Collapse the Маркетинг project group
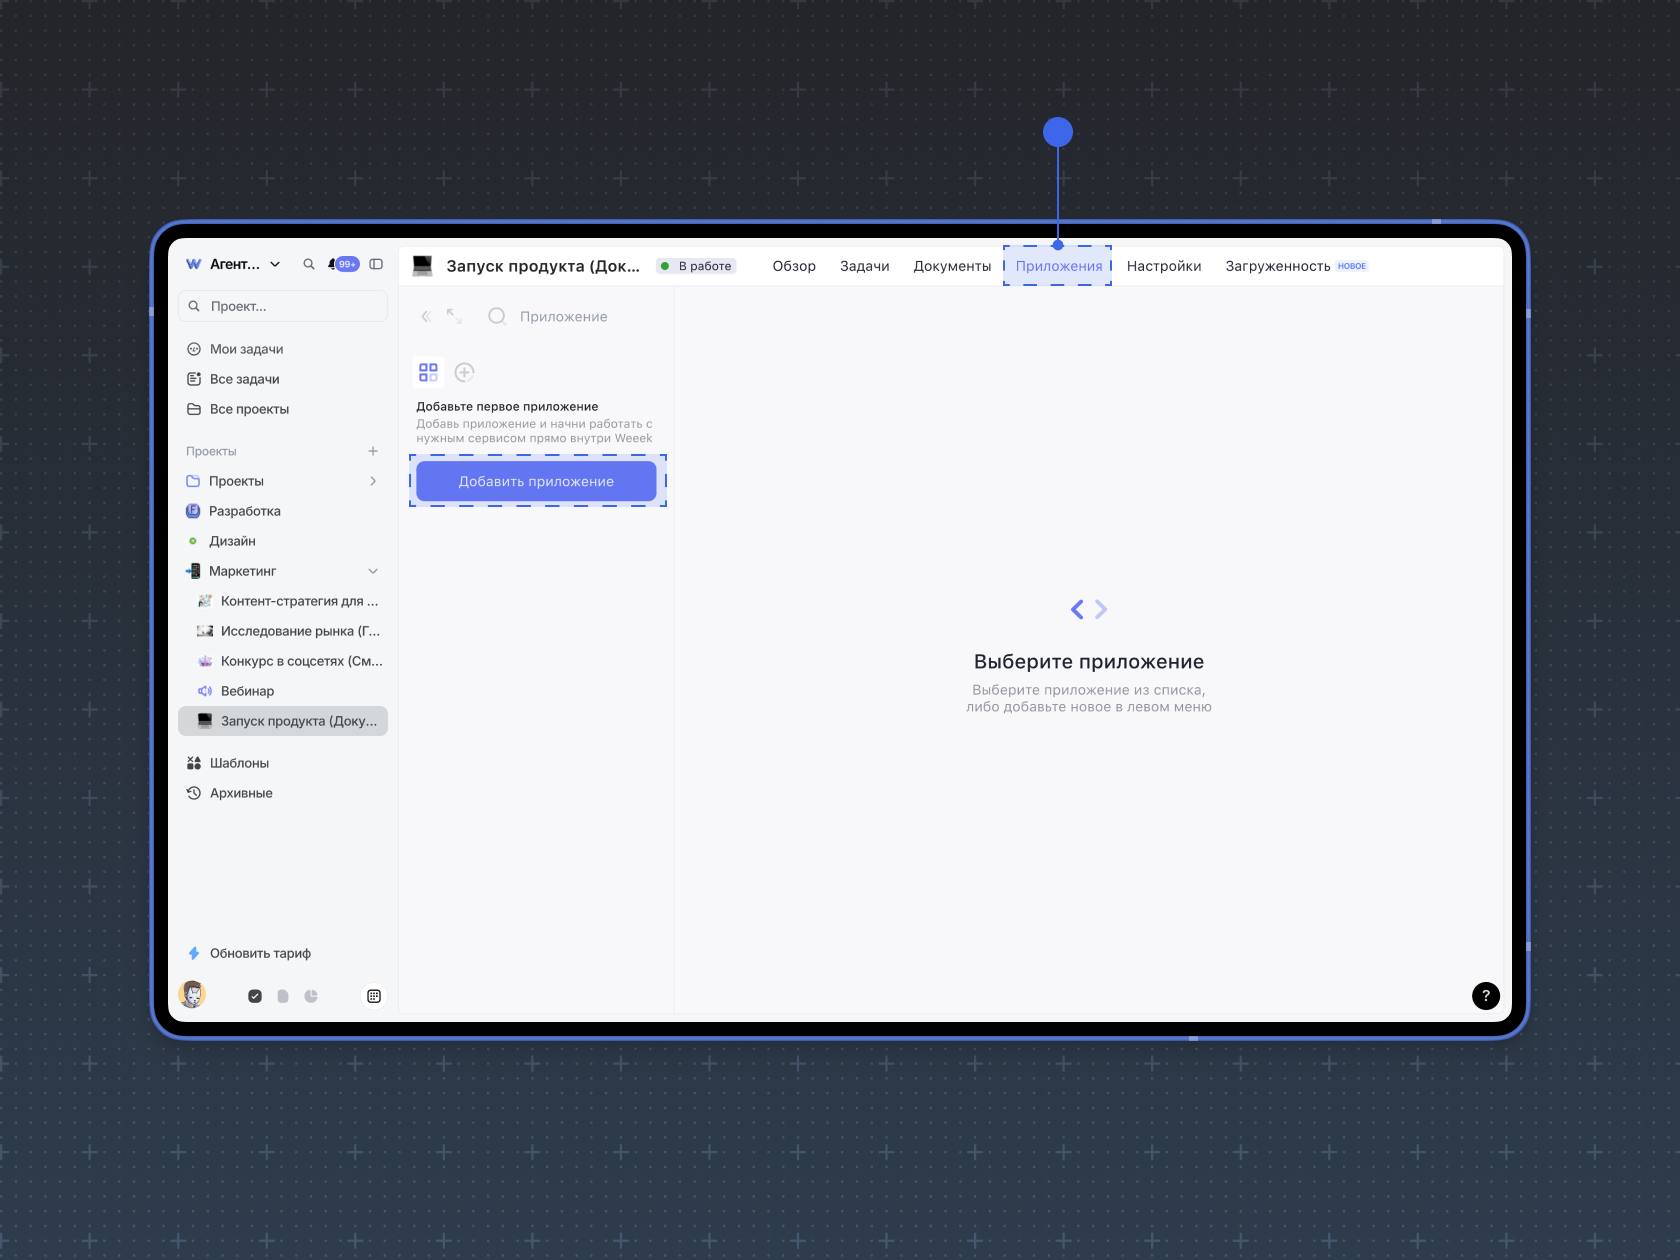The height and width of the screenshot is (1260, 1680). tap(373, 571)
